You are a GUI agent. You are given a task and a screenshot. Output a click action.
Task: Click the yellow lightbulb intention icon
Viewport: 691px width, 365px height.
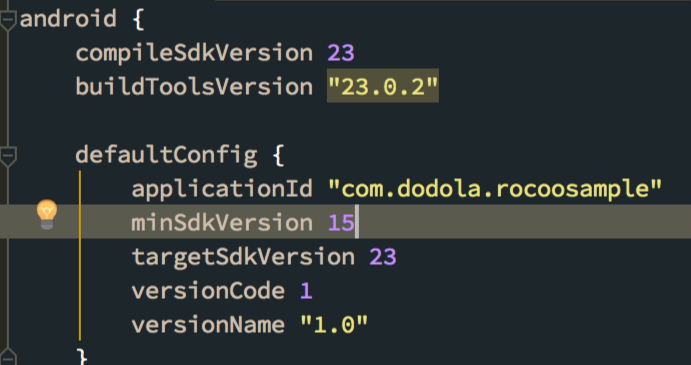tap(47, 214)
